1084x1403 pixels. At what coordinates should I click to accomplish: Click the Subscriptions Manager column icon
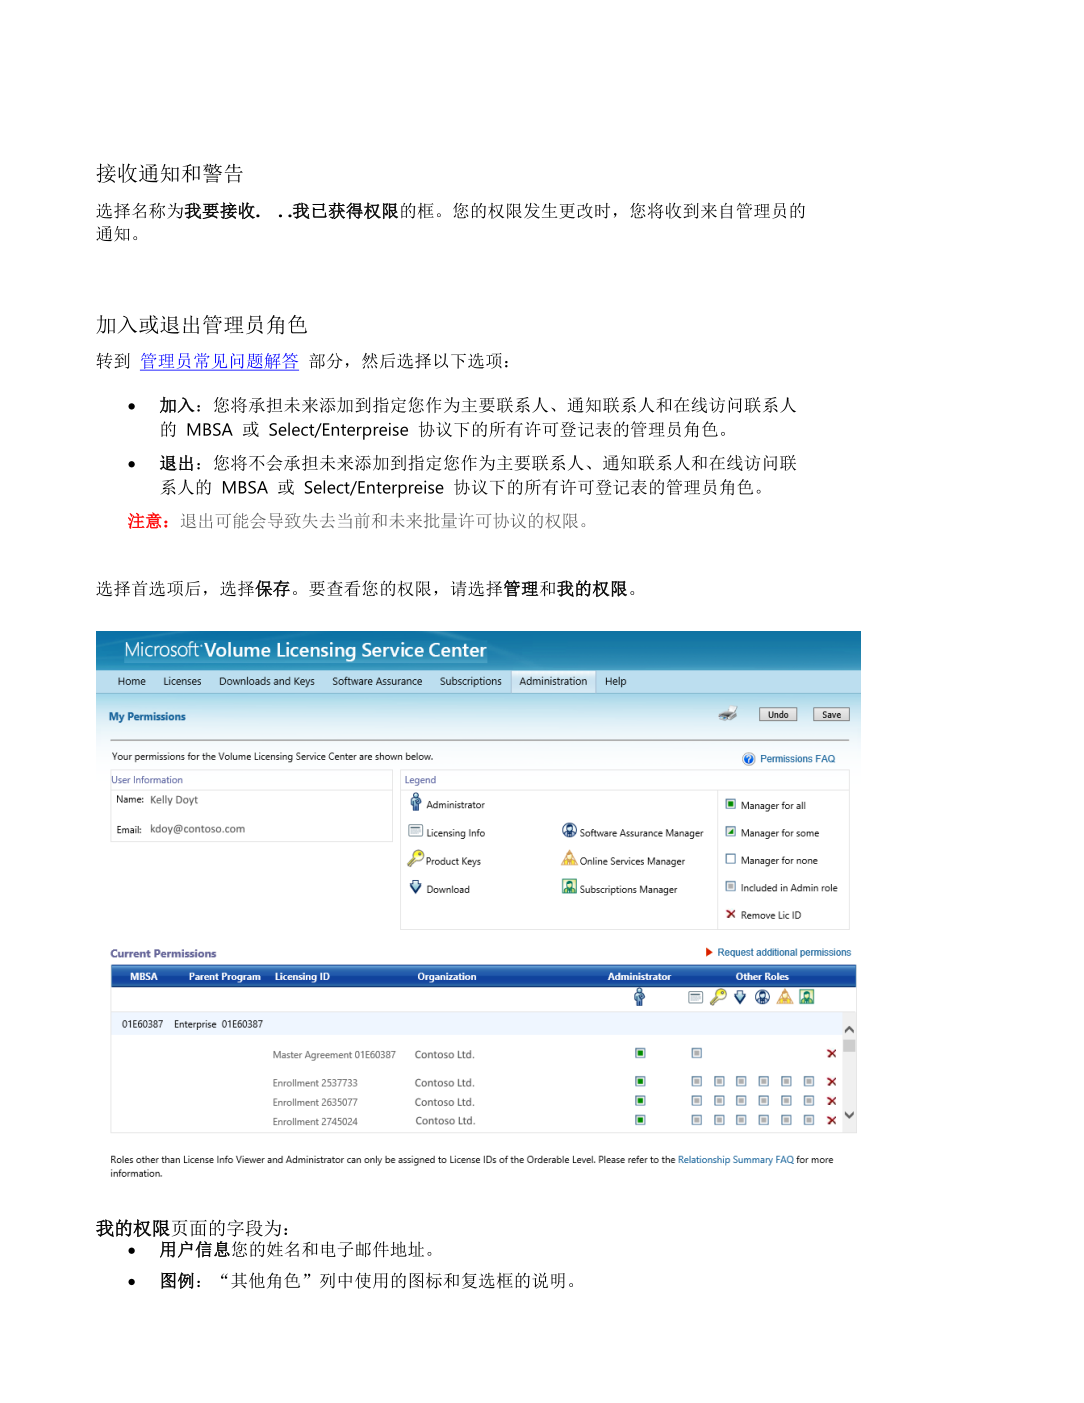[807, 997]
